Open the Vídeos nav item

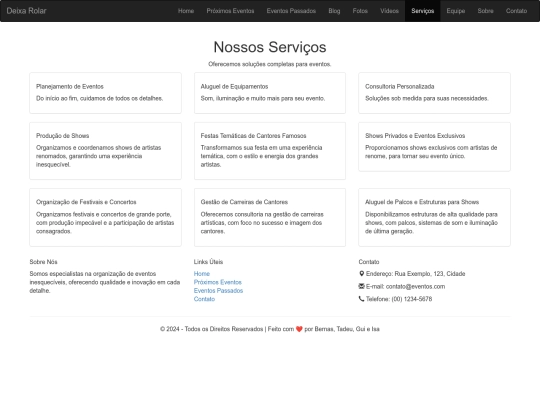[390, 11]
